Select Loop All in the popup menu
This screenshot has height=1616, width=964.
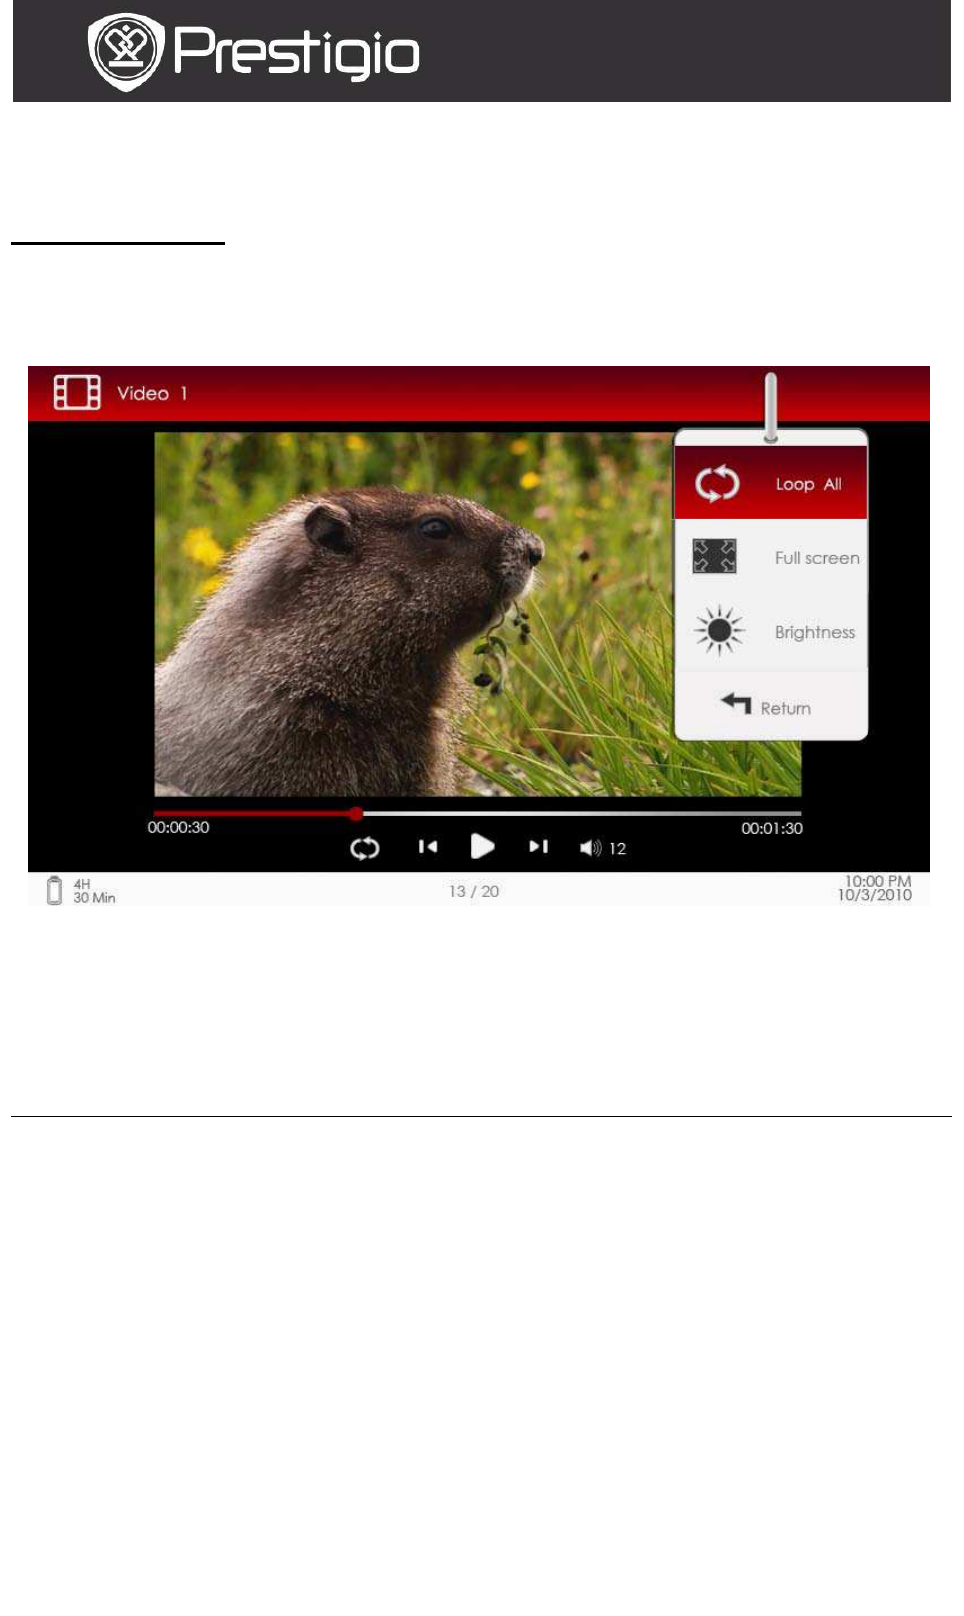pyautogui.click(x=770, y=484)
